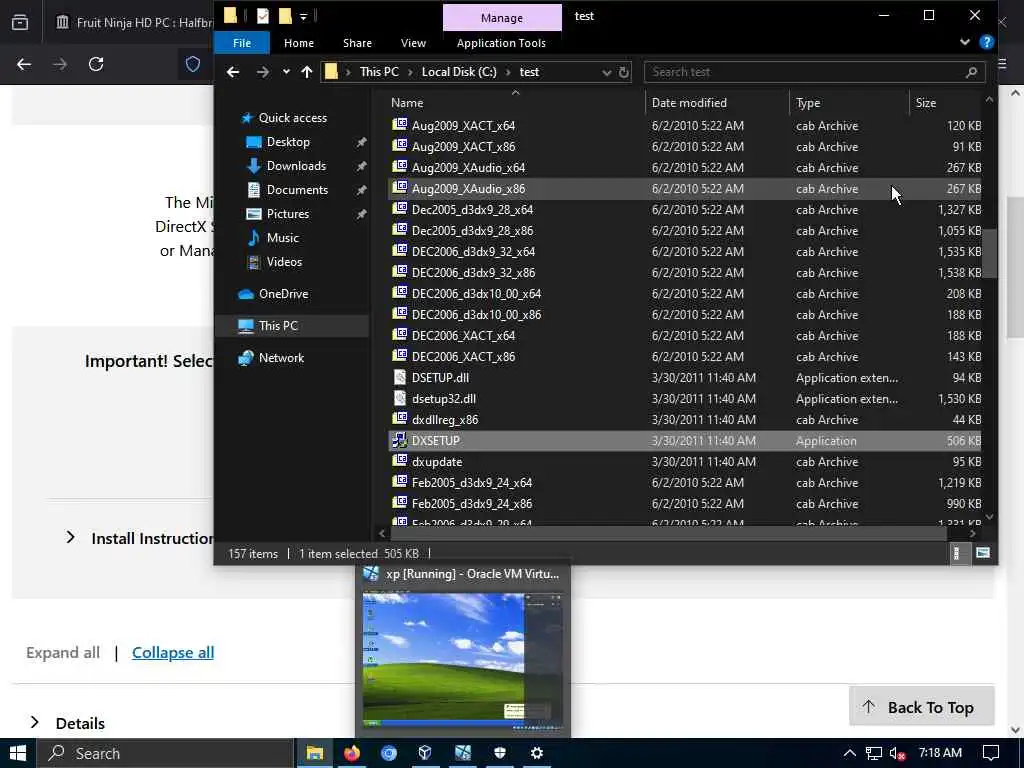Open the File ribbon tab
The width and height of the screenshot is (1024, 768).
tap(242, 43)
